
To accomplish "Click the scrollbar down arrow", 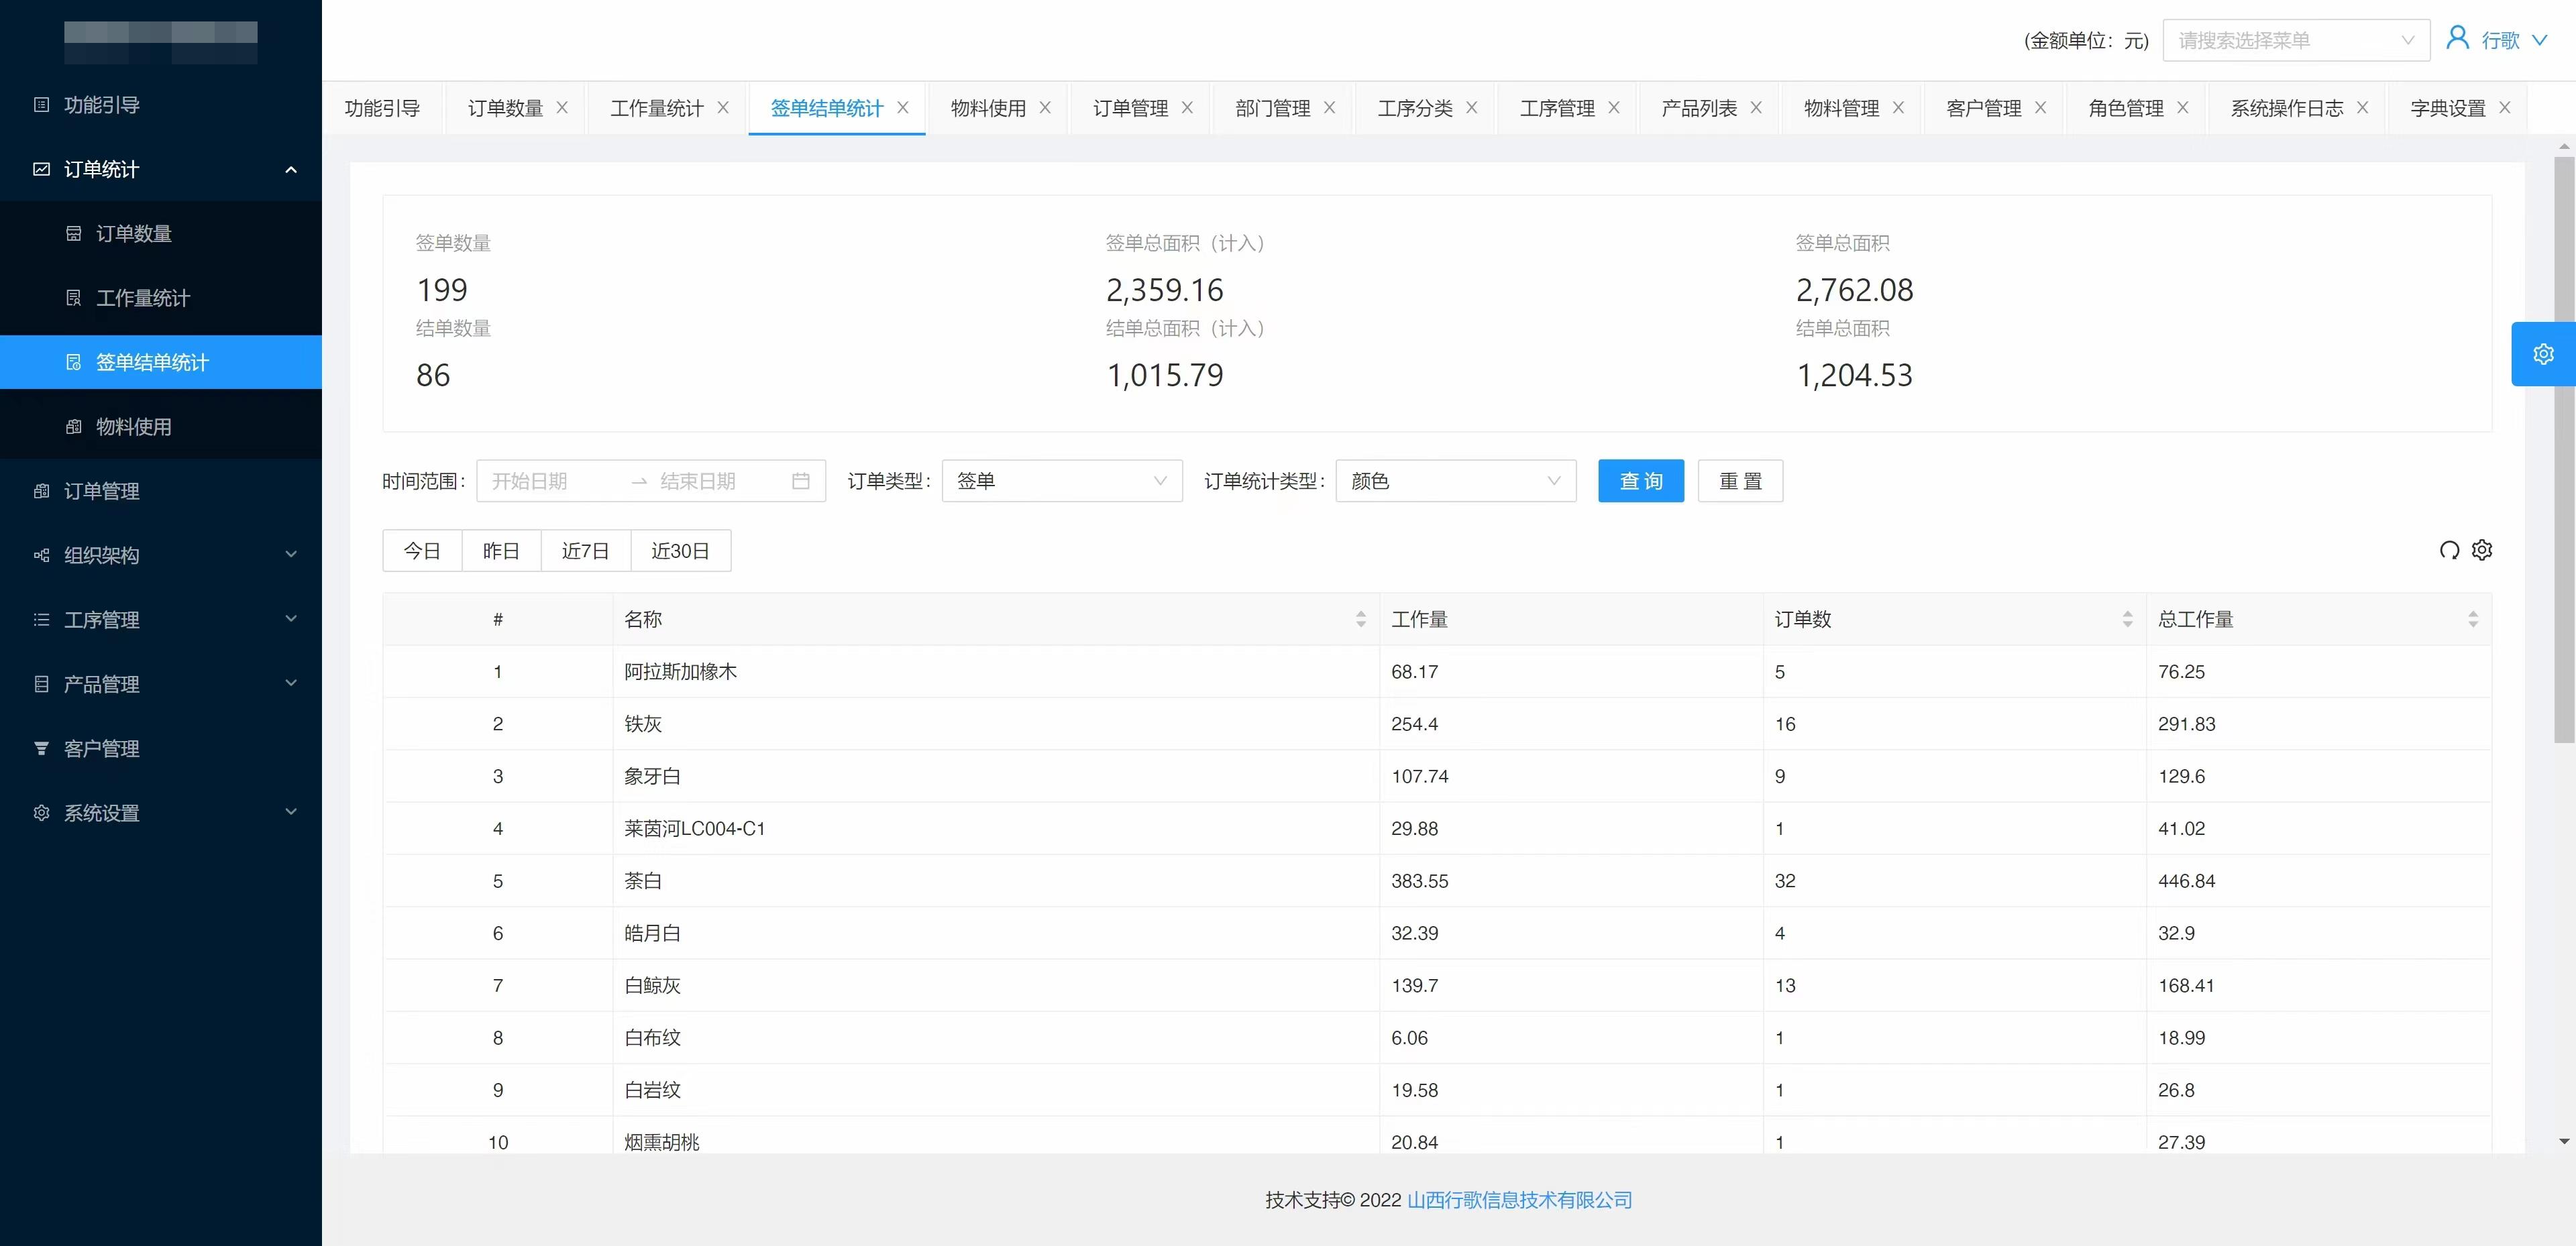I will [2564, 1141].
